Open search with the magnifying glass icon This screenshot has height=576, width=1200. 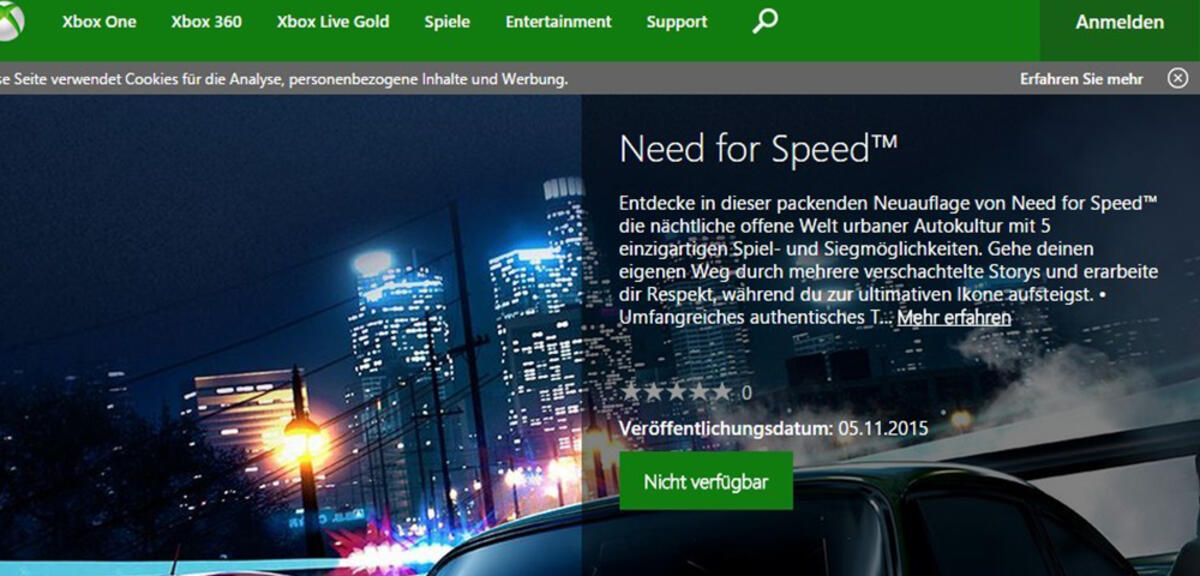pyautogui.click(x=765, y=21)
